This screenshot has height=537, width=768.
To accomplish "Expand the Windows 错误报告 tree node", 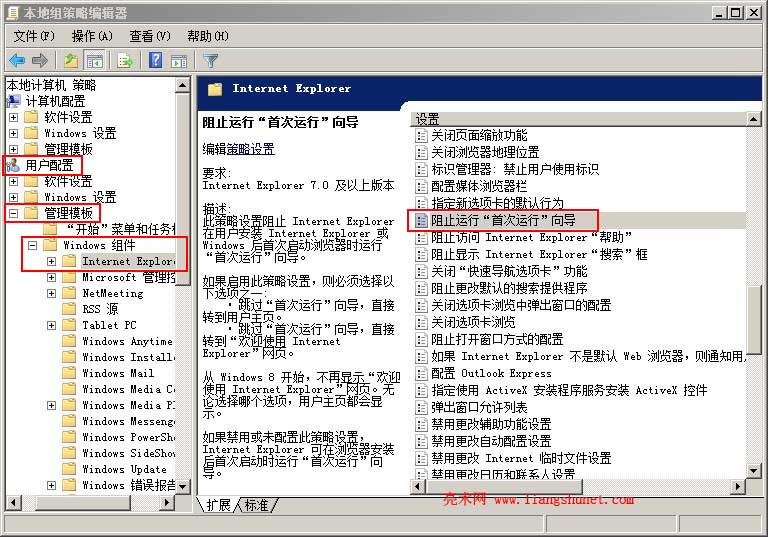I will (51, 486).
